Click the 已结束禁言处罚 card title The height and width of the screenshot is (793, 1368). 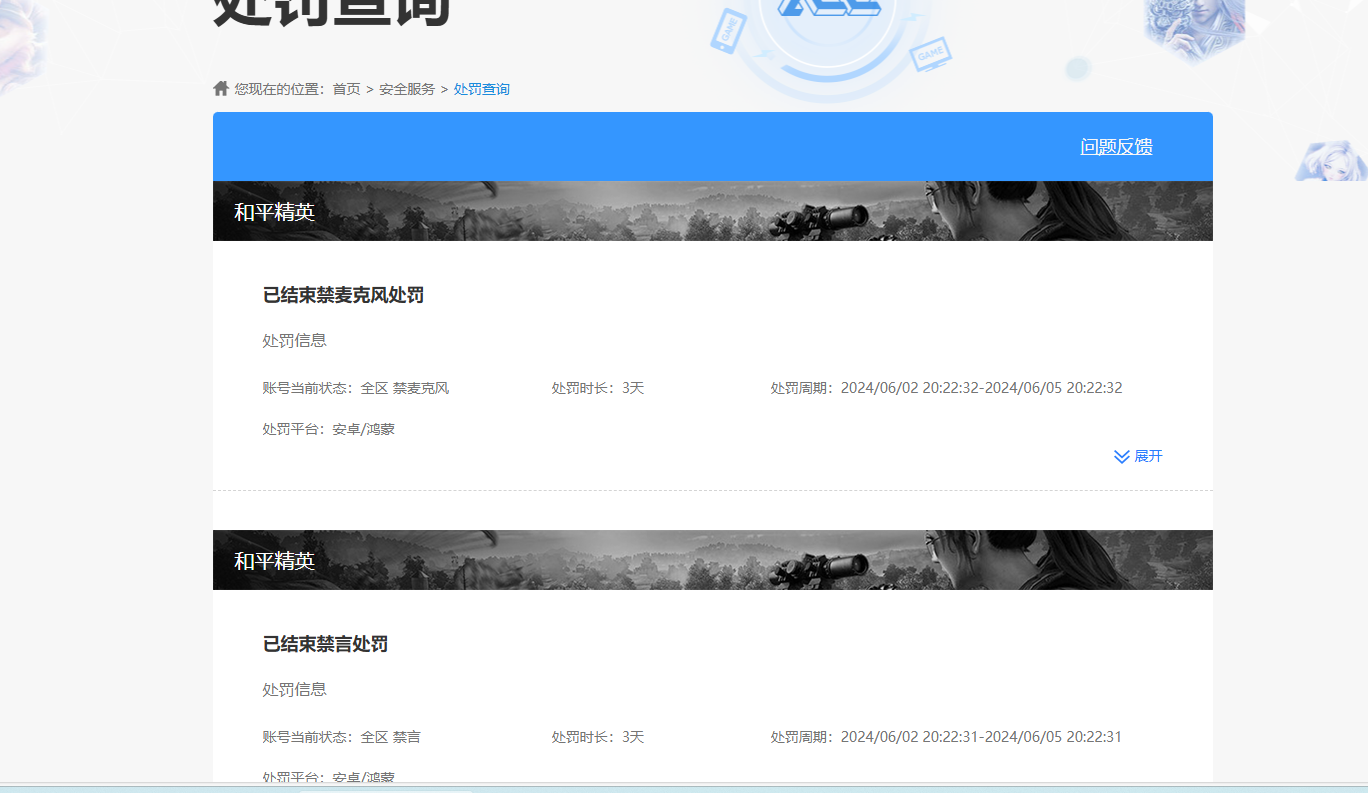(x=325, y=644)
